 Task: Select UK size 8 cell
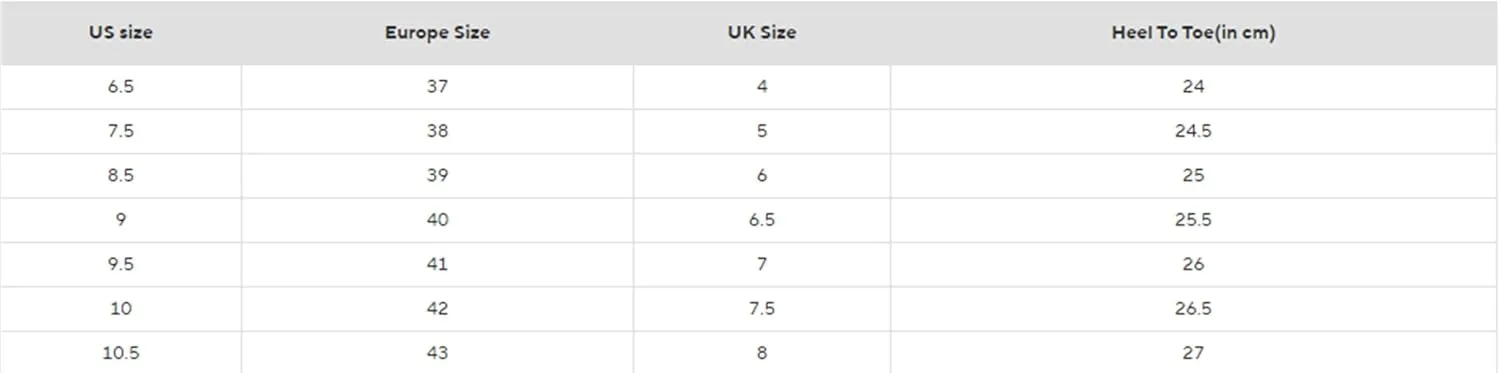point(762,352)
